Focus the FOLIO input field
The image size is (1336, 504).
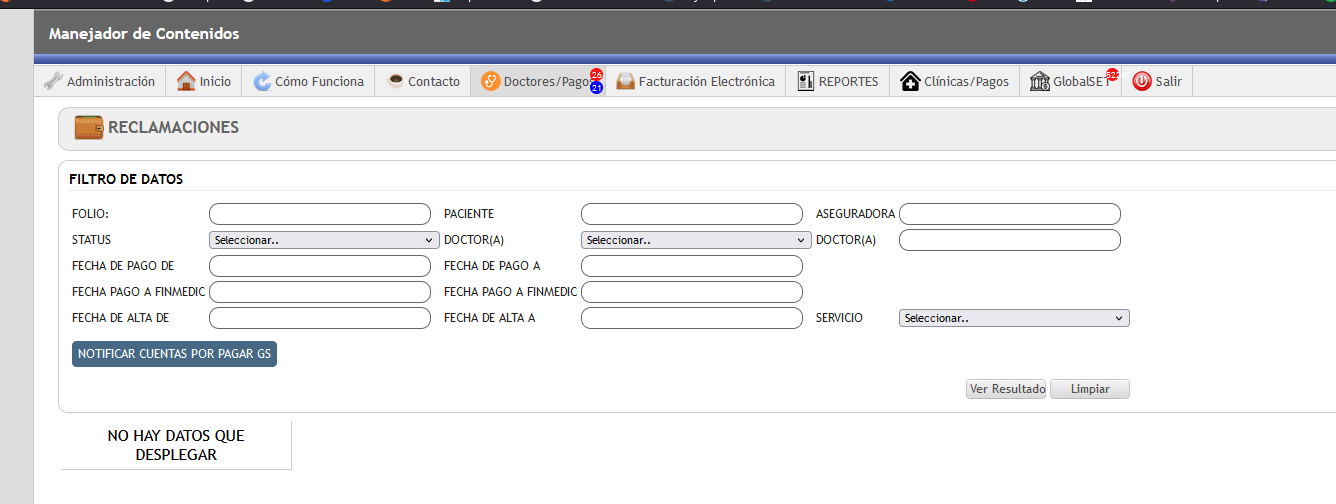[x=319, y=214]
